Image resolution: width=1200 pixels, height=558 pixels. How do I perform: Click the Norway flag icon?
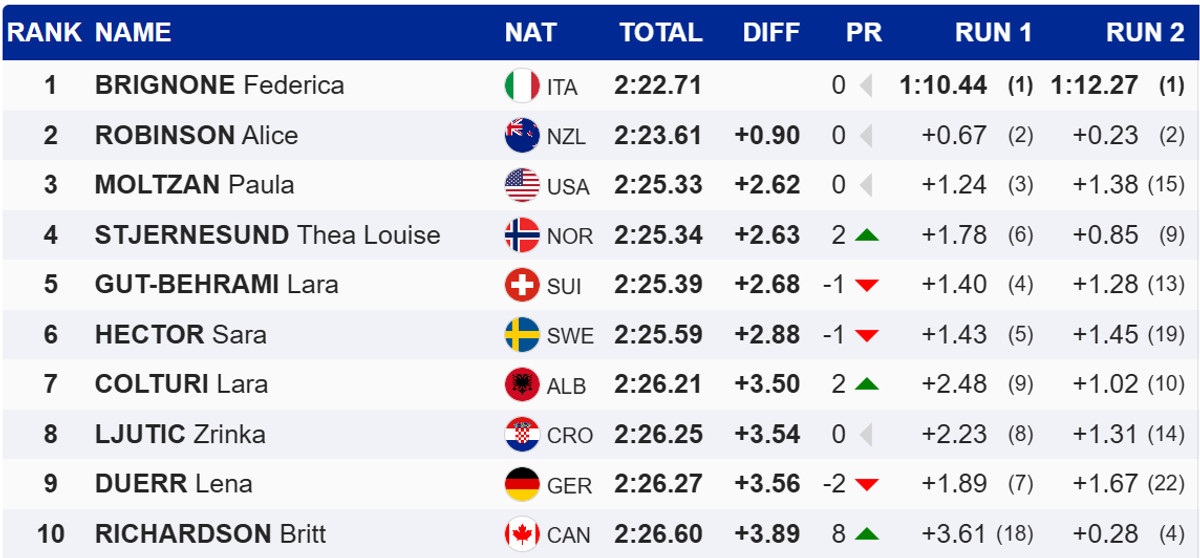coord(522,235)
